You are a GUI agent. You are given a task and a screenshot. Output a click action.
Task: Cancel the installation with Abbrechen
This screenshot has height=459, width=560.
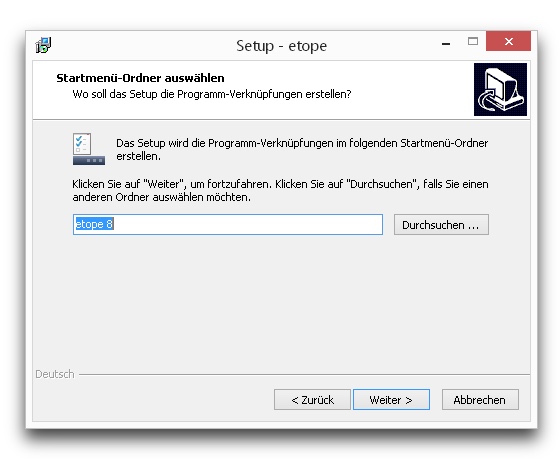pos(480,399)
